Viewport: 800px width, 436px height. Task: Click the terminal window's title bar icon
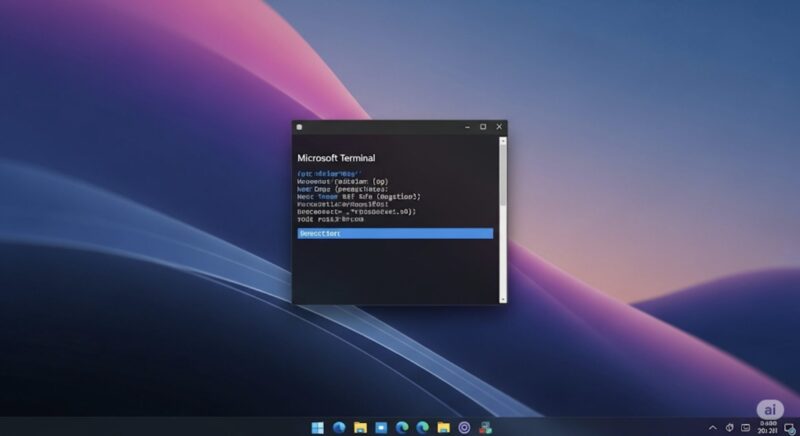pyautogui.click(x=299, y=127)
